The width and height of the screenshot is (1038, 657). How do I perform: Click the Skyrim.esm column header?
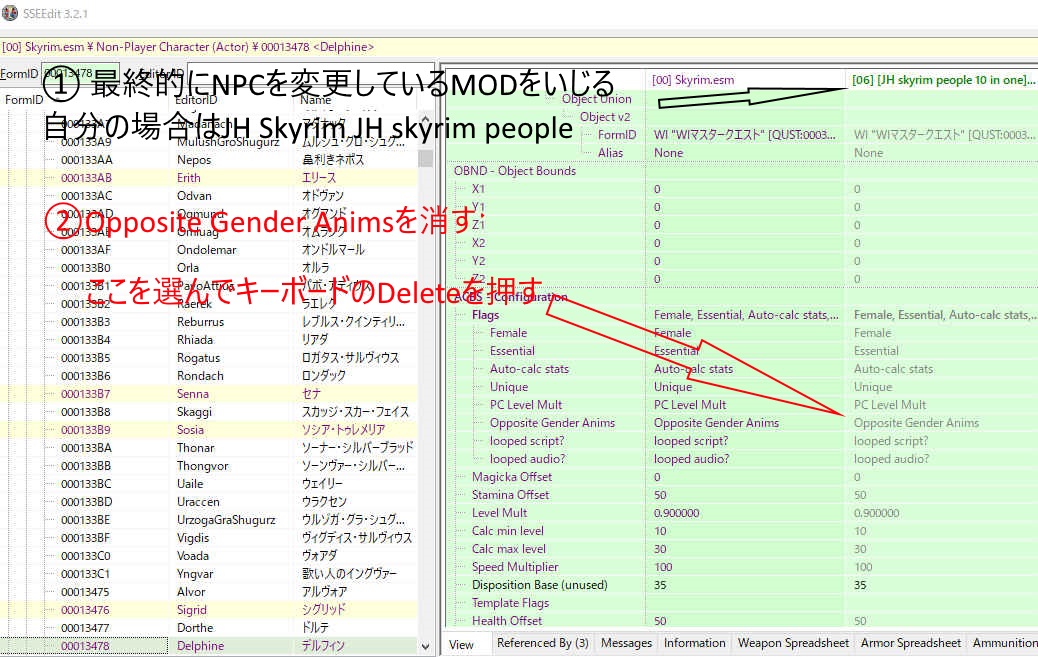[692, 80]
